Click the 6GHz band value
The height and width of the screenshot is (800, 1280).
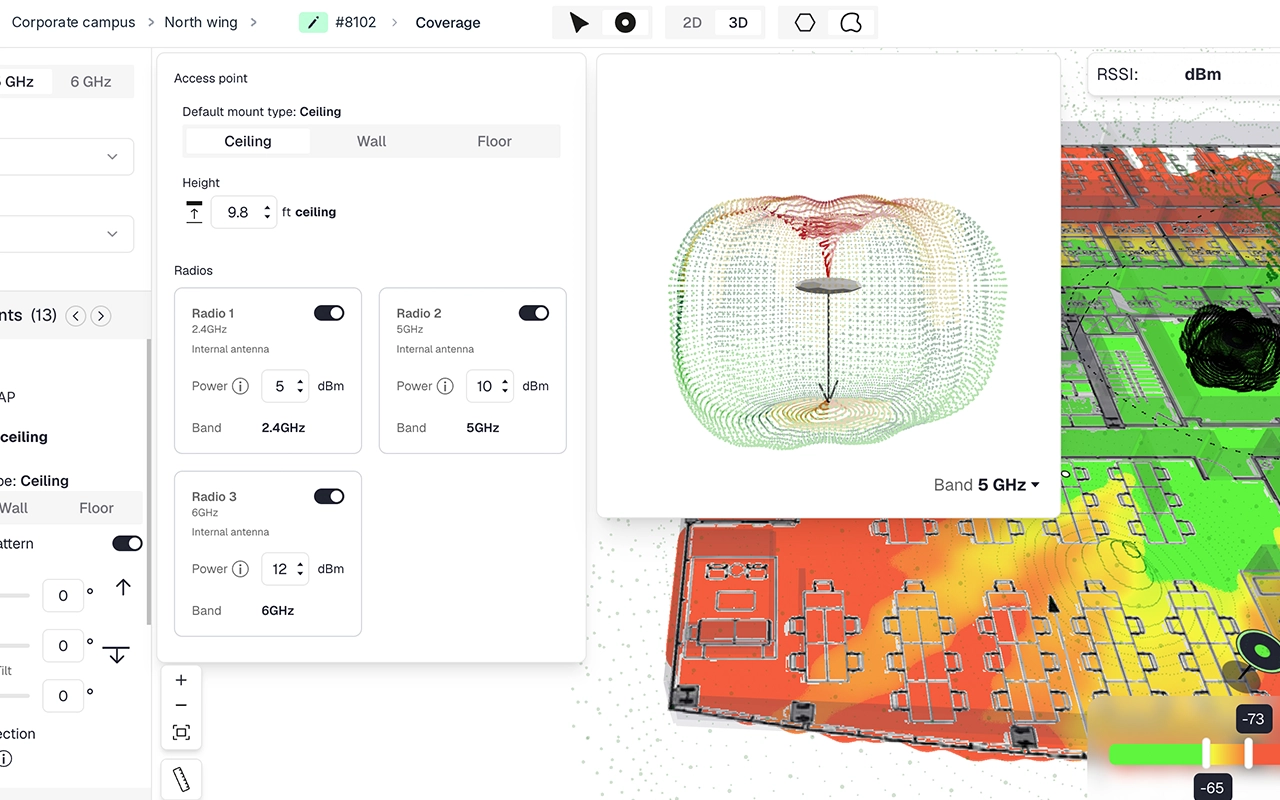(x=278, y=610)
